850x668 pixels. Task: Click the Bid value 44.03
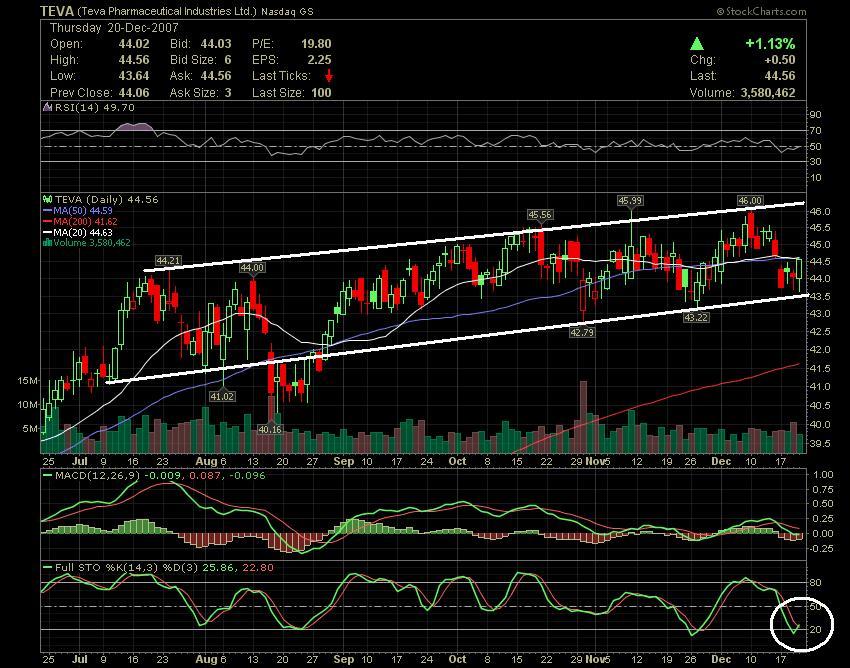click(x=216, y=44)
